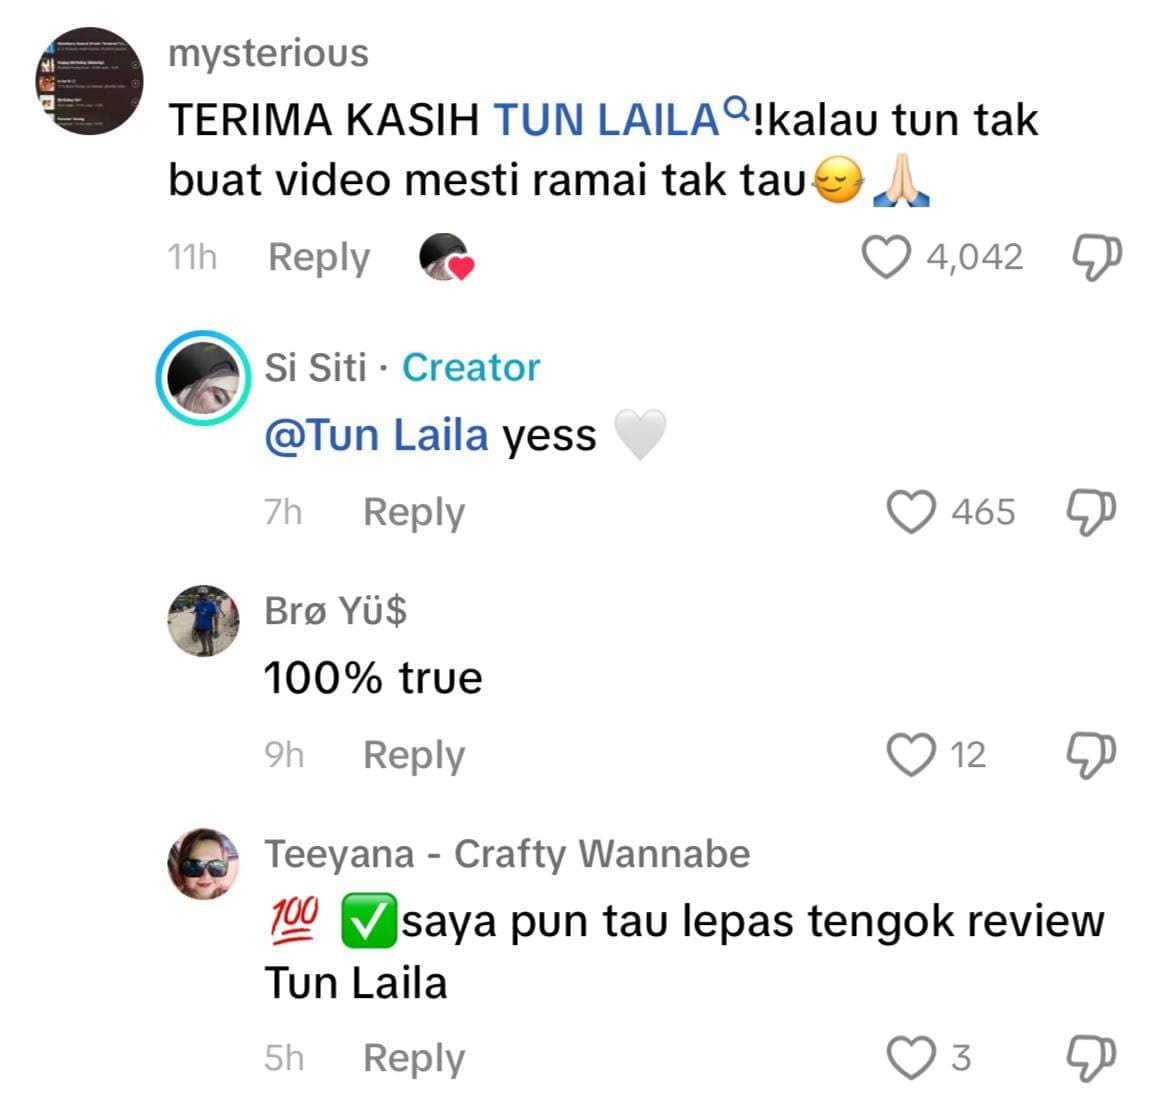The width and height of the screenshot is (1169, 1113).
Task: Dislike Si Siti's creator reply
Action: (1091, 512)
